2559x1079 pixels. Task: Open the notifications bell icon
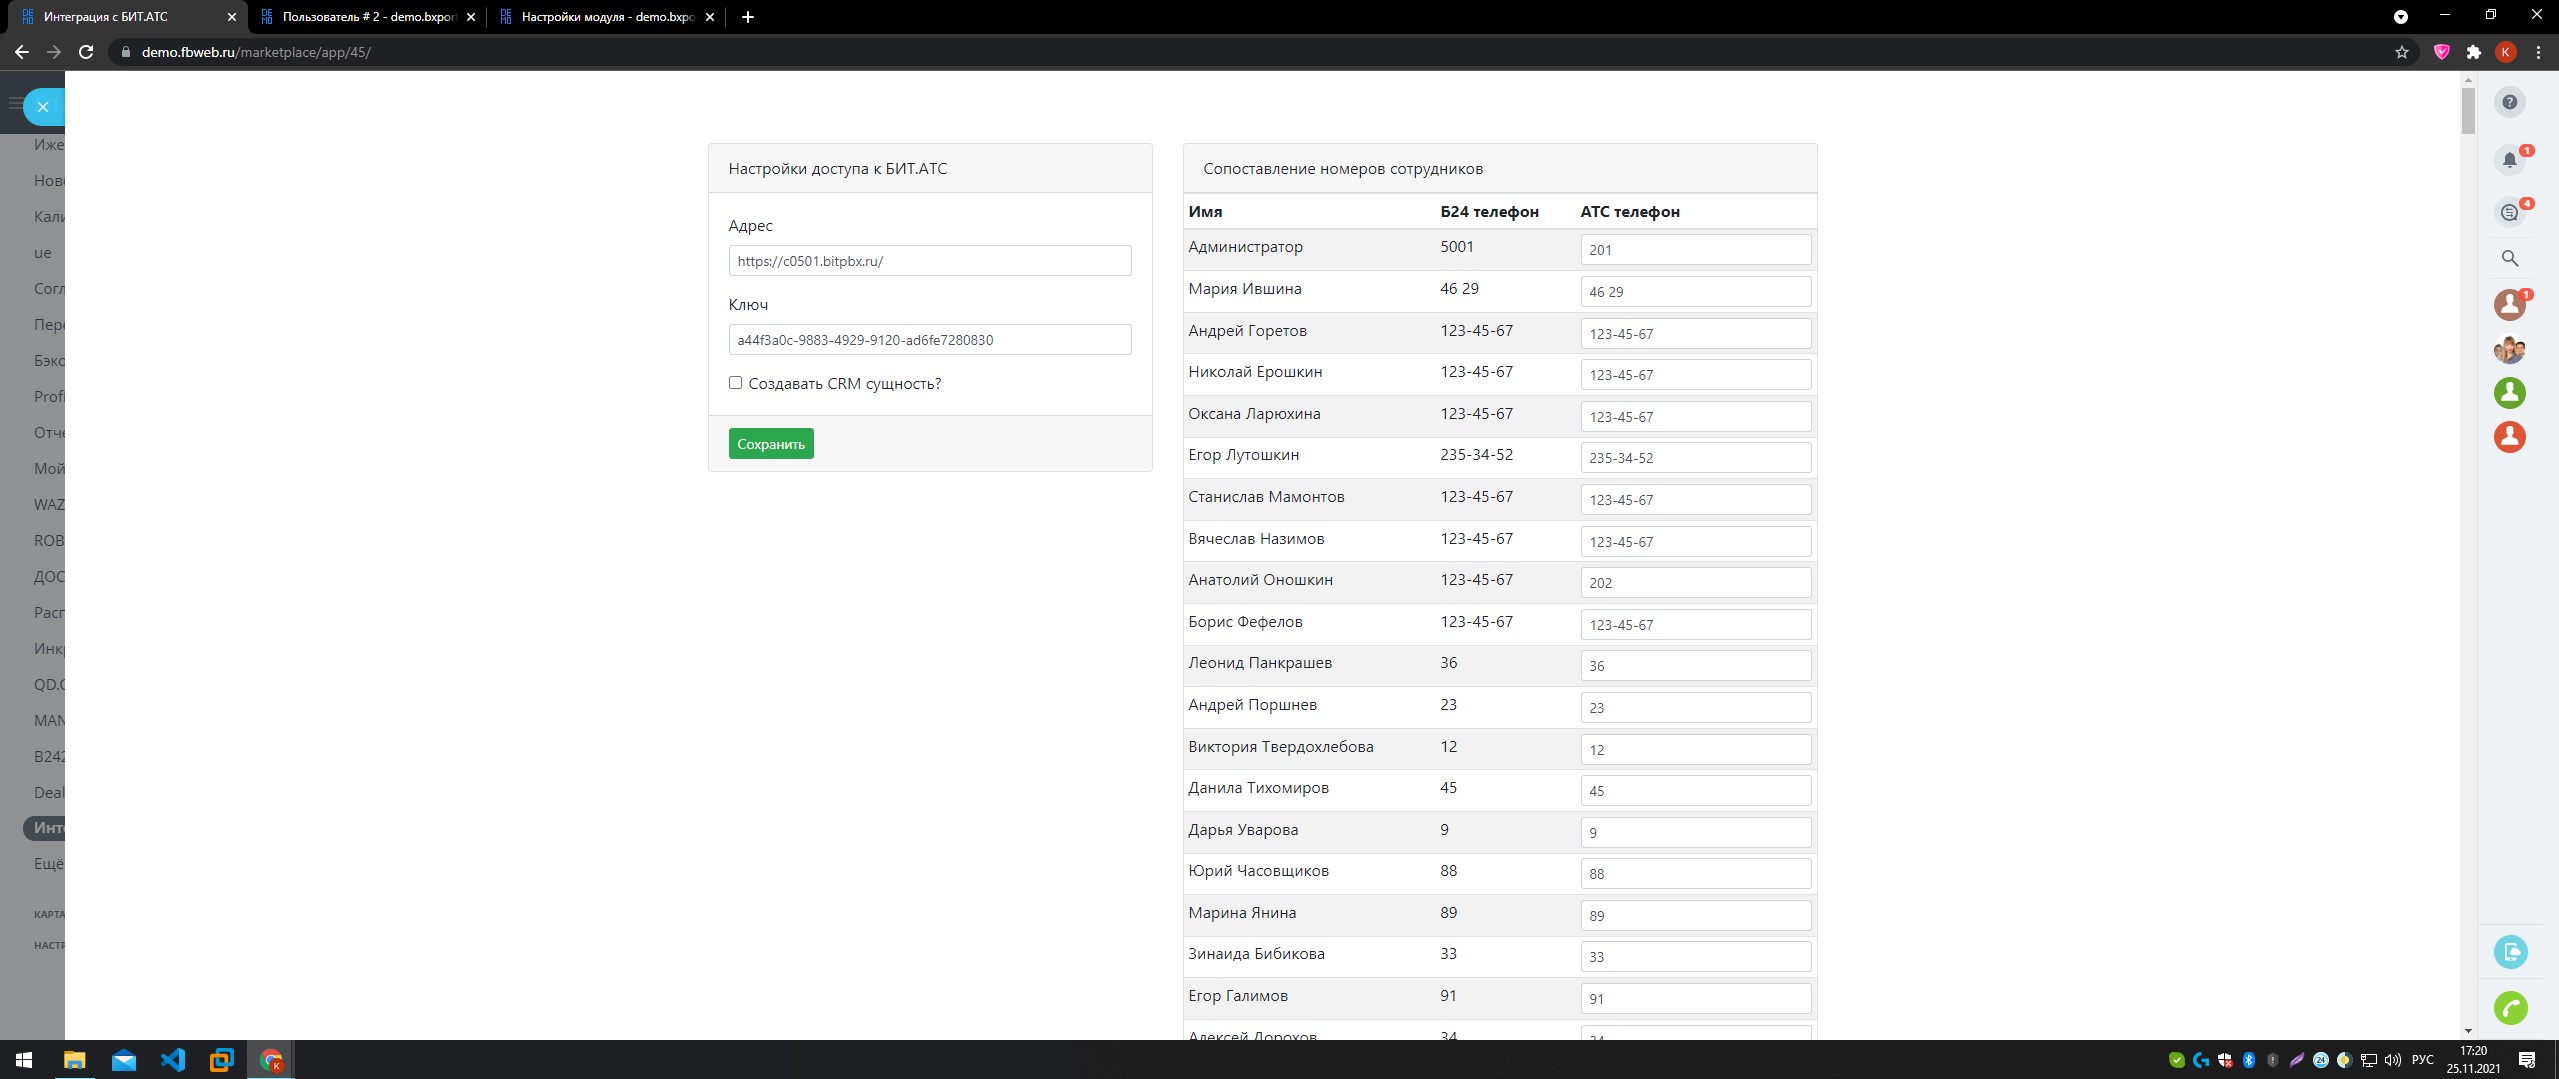2509,160
